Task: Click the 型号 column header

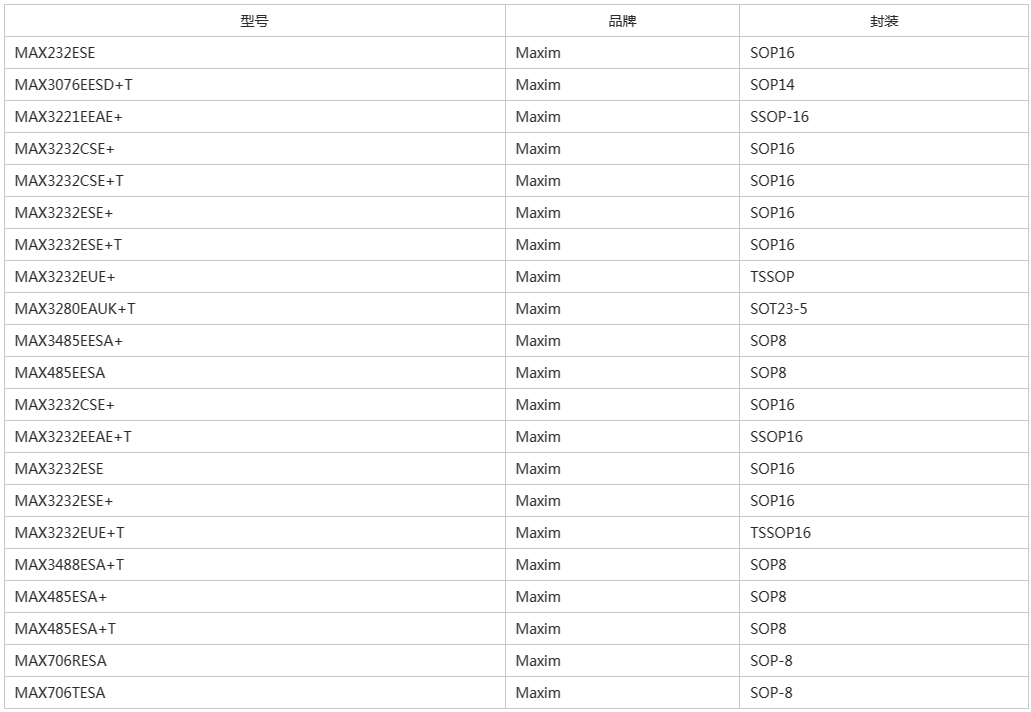Action: coord(254,21)
